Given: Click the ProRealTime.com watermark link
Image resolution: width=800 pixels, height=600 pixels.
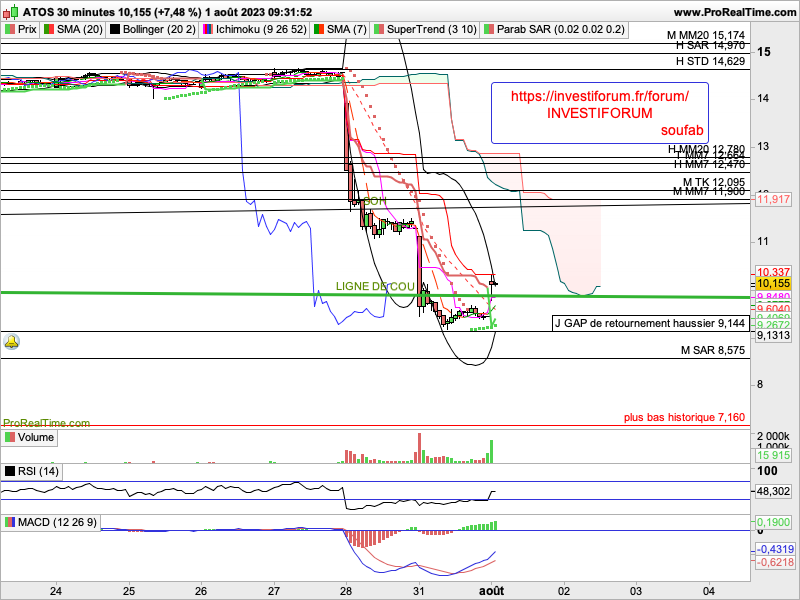Looking at the screenshot, I should pyautogui.click(x=46, y=424).
